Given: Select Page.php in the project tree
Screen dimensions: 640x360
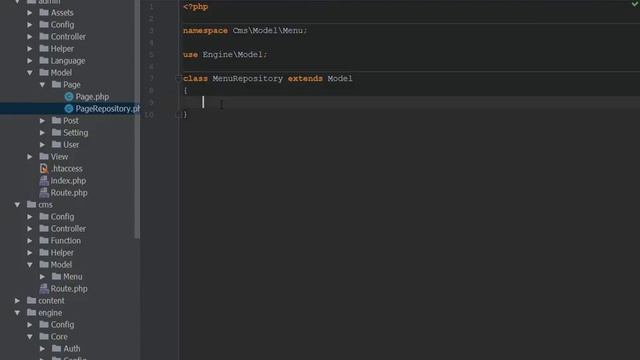Looking at the screenshot, I should click(x=92, y=97).
